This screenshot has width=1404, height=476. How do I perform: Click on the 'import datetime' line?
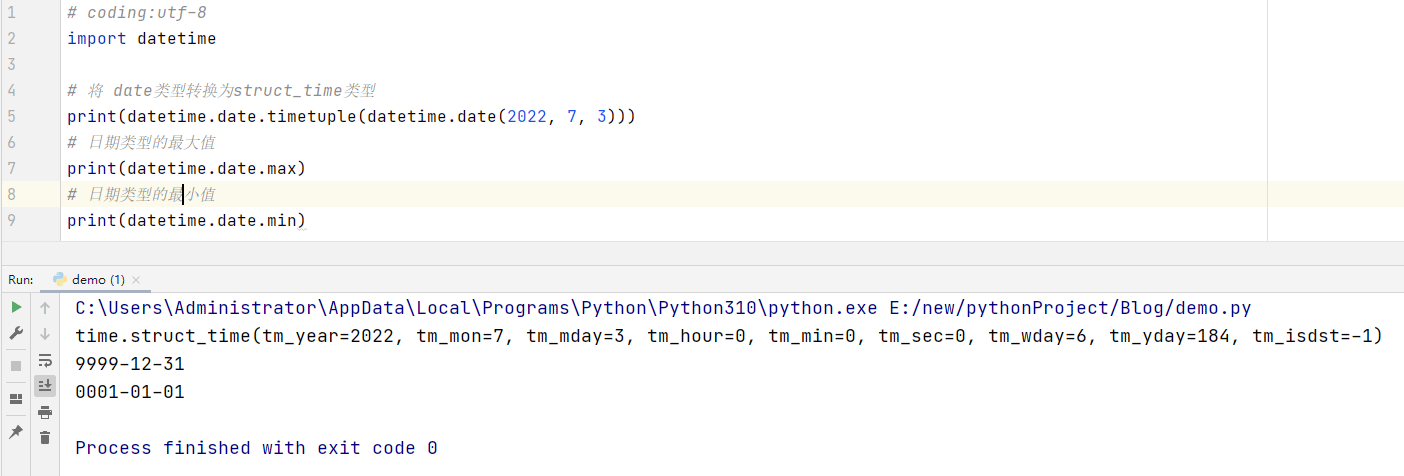coord(141,39)
